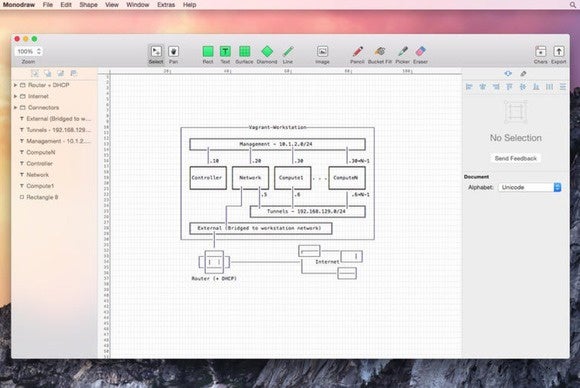
Task: Open Spotlight search in menu bar
Action: coord(573,5)
